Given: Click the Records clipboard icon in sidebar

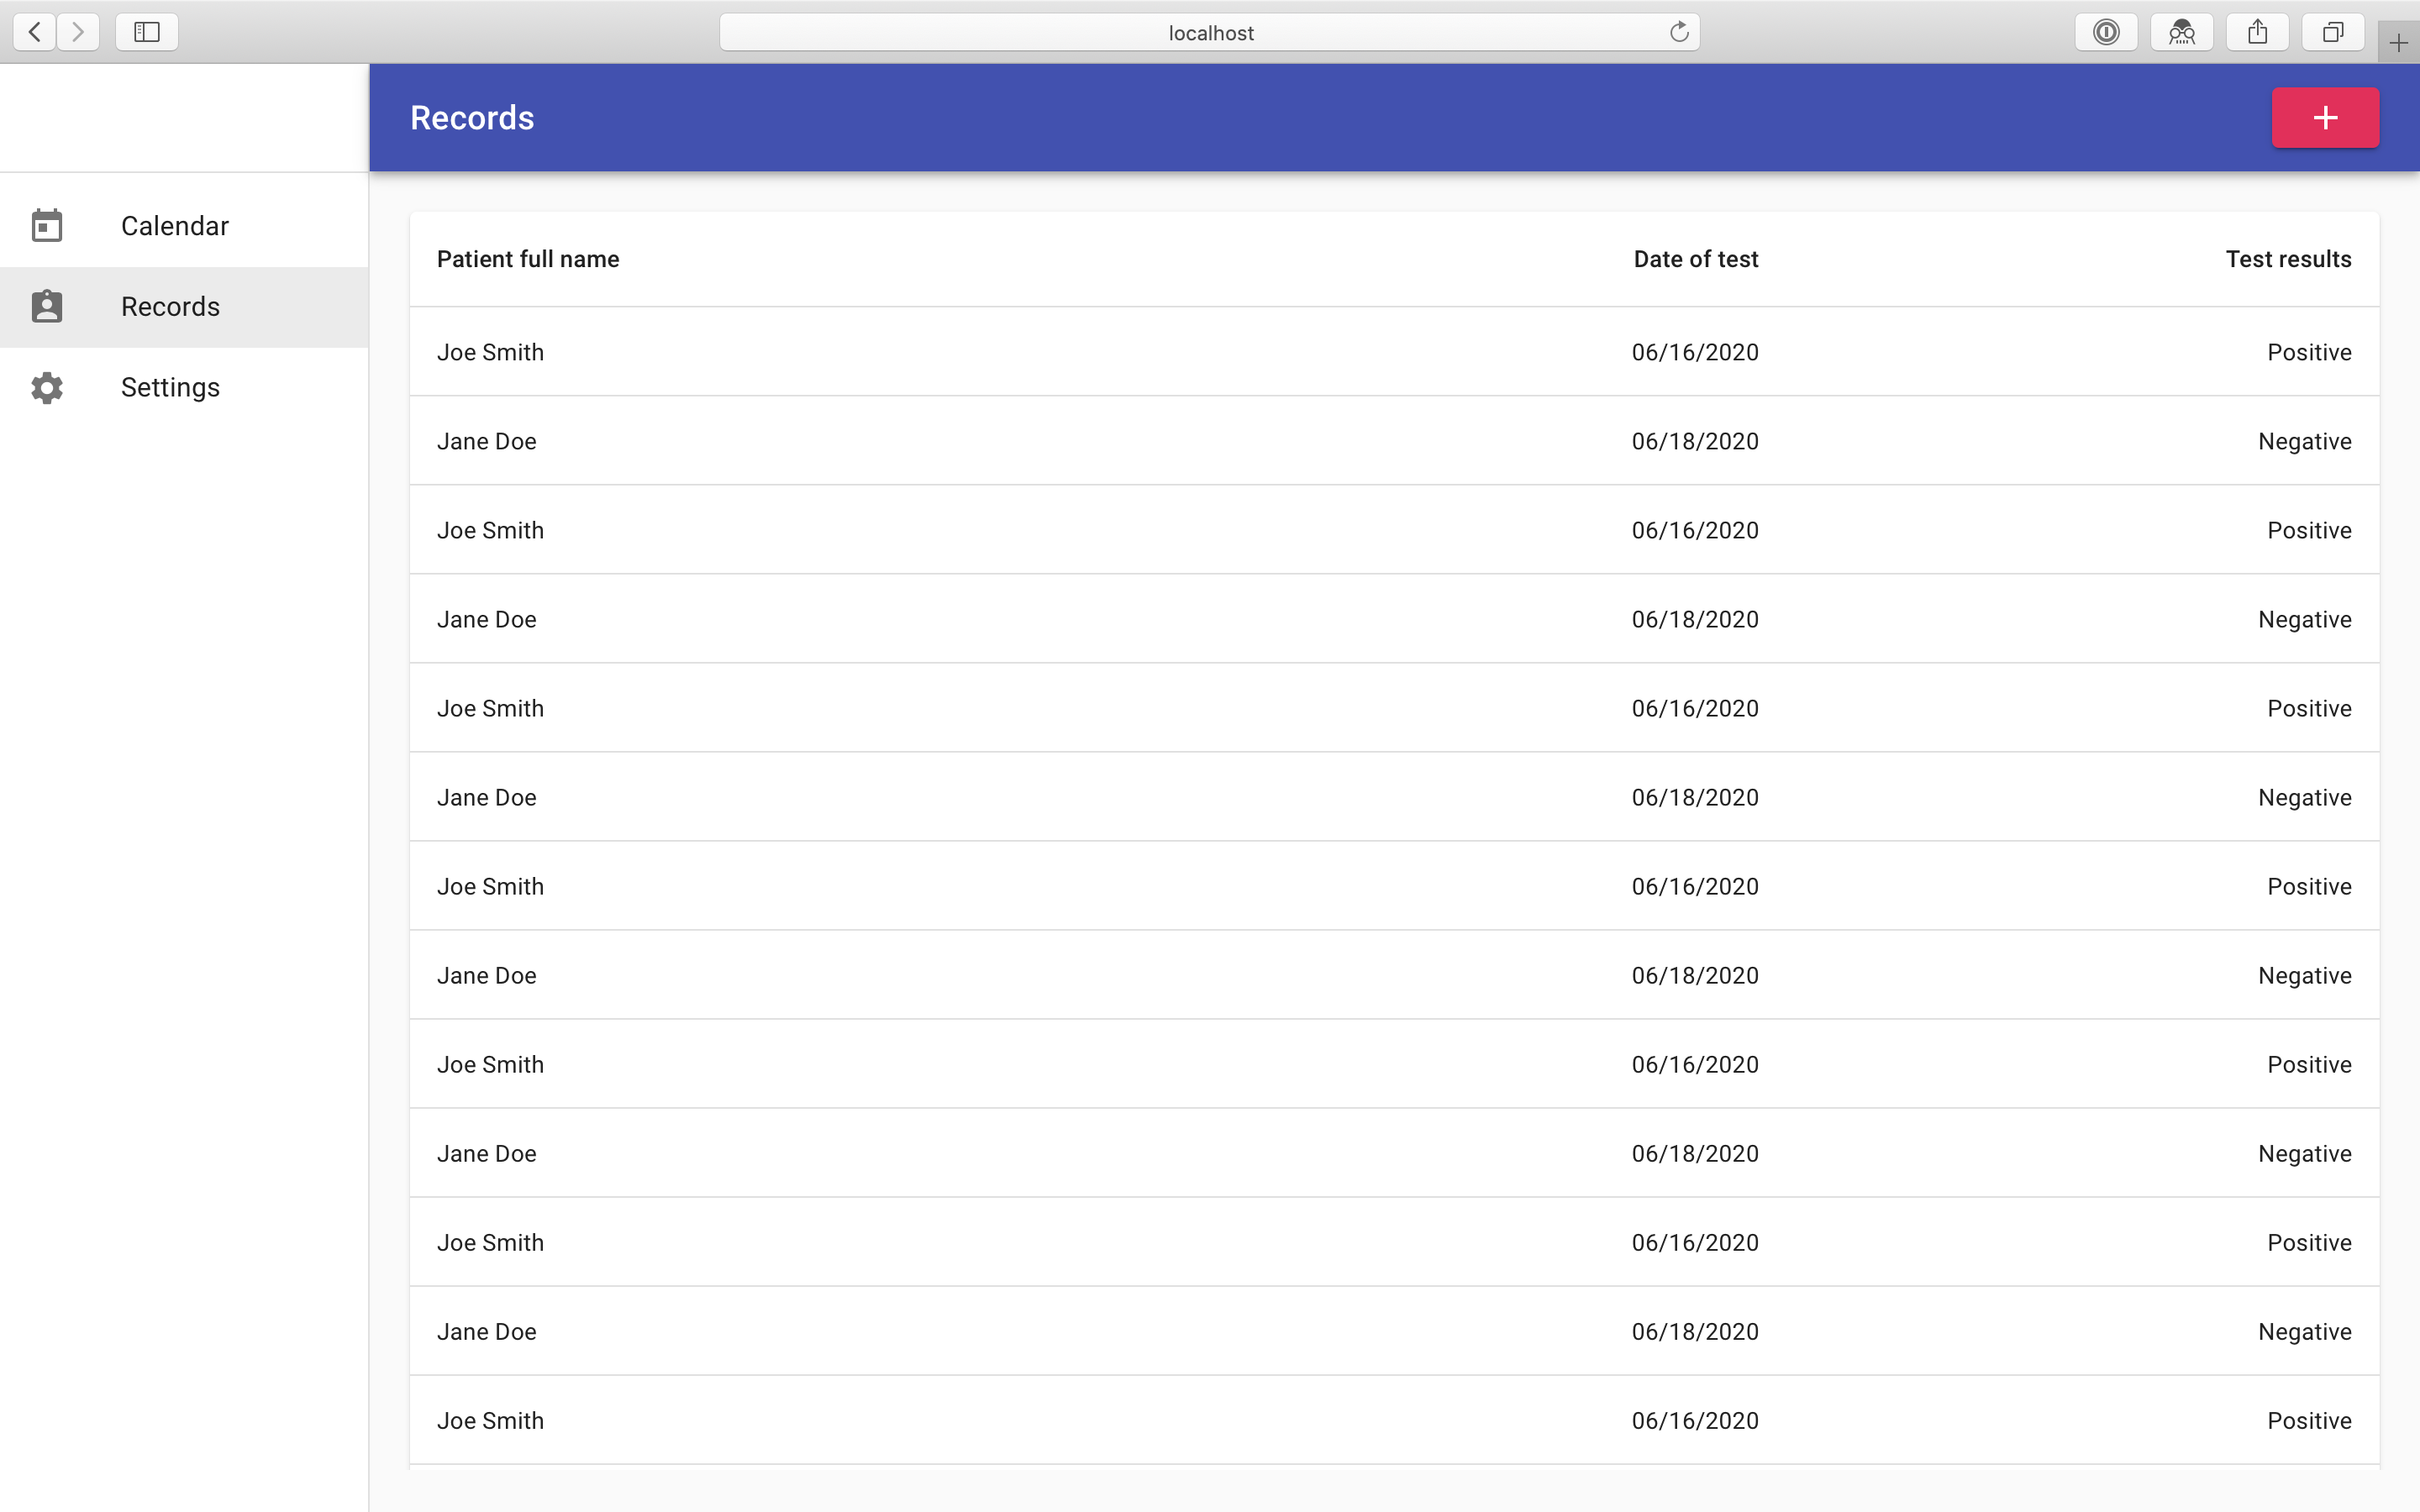Looking at the screenshot, I should [47, 307].
